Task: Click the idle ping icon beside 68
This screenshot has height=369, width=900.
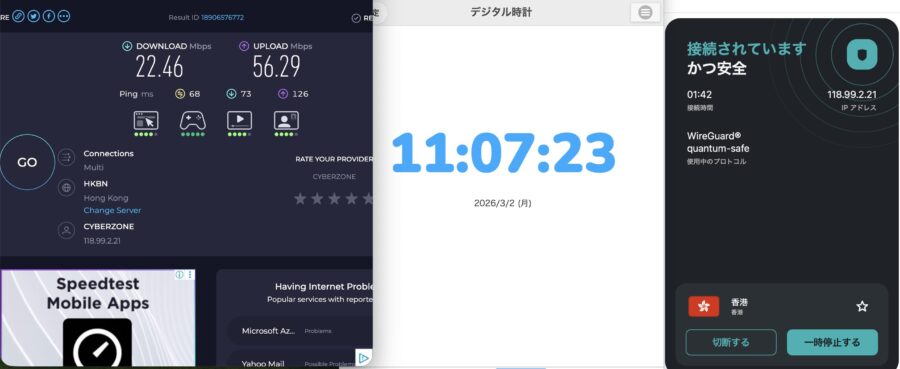Action: (x=180, y=94)
